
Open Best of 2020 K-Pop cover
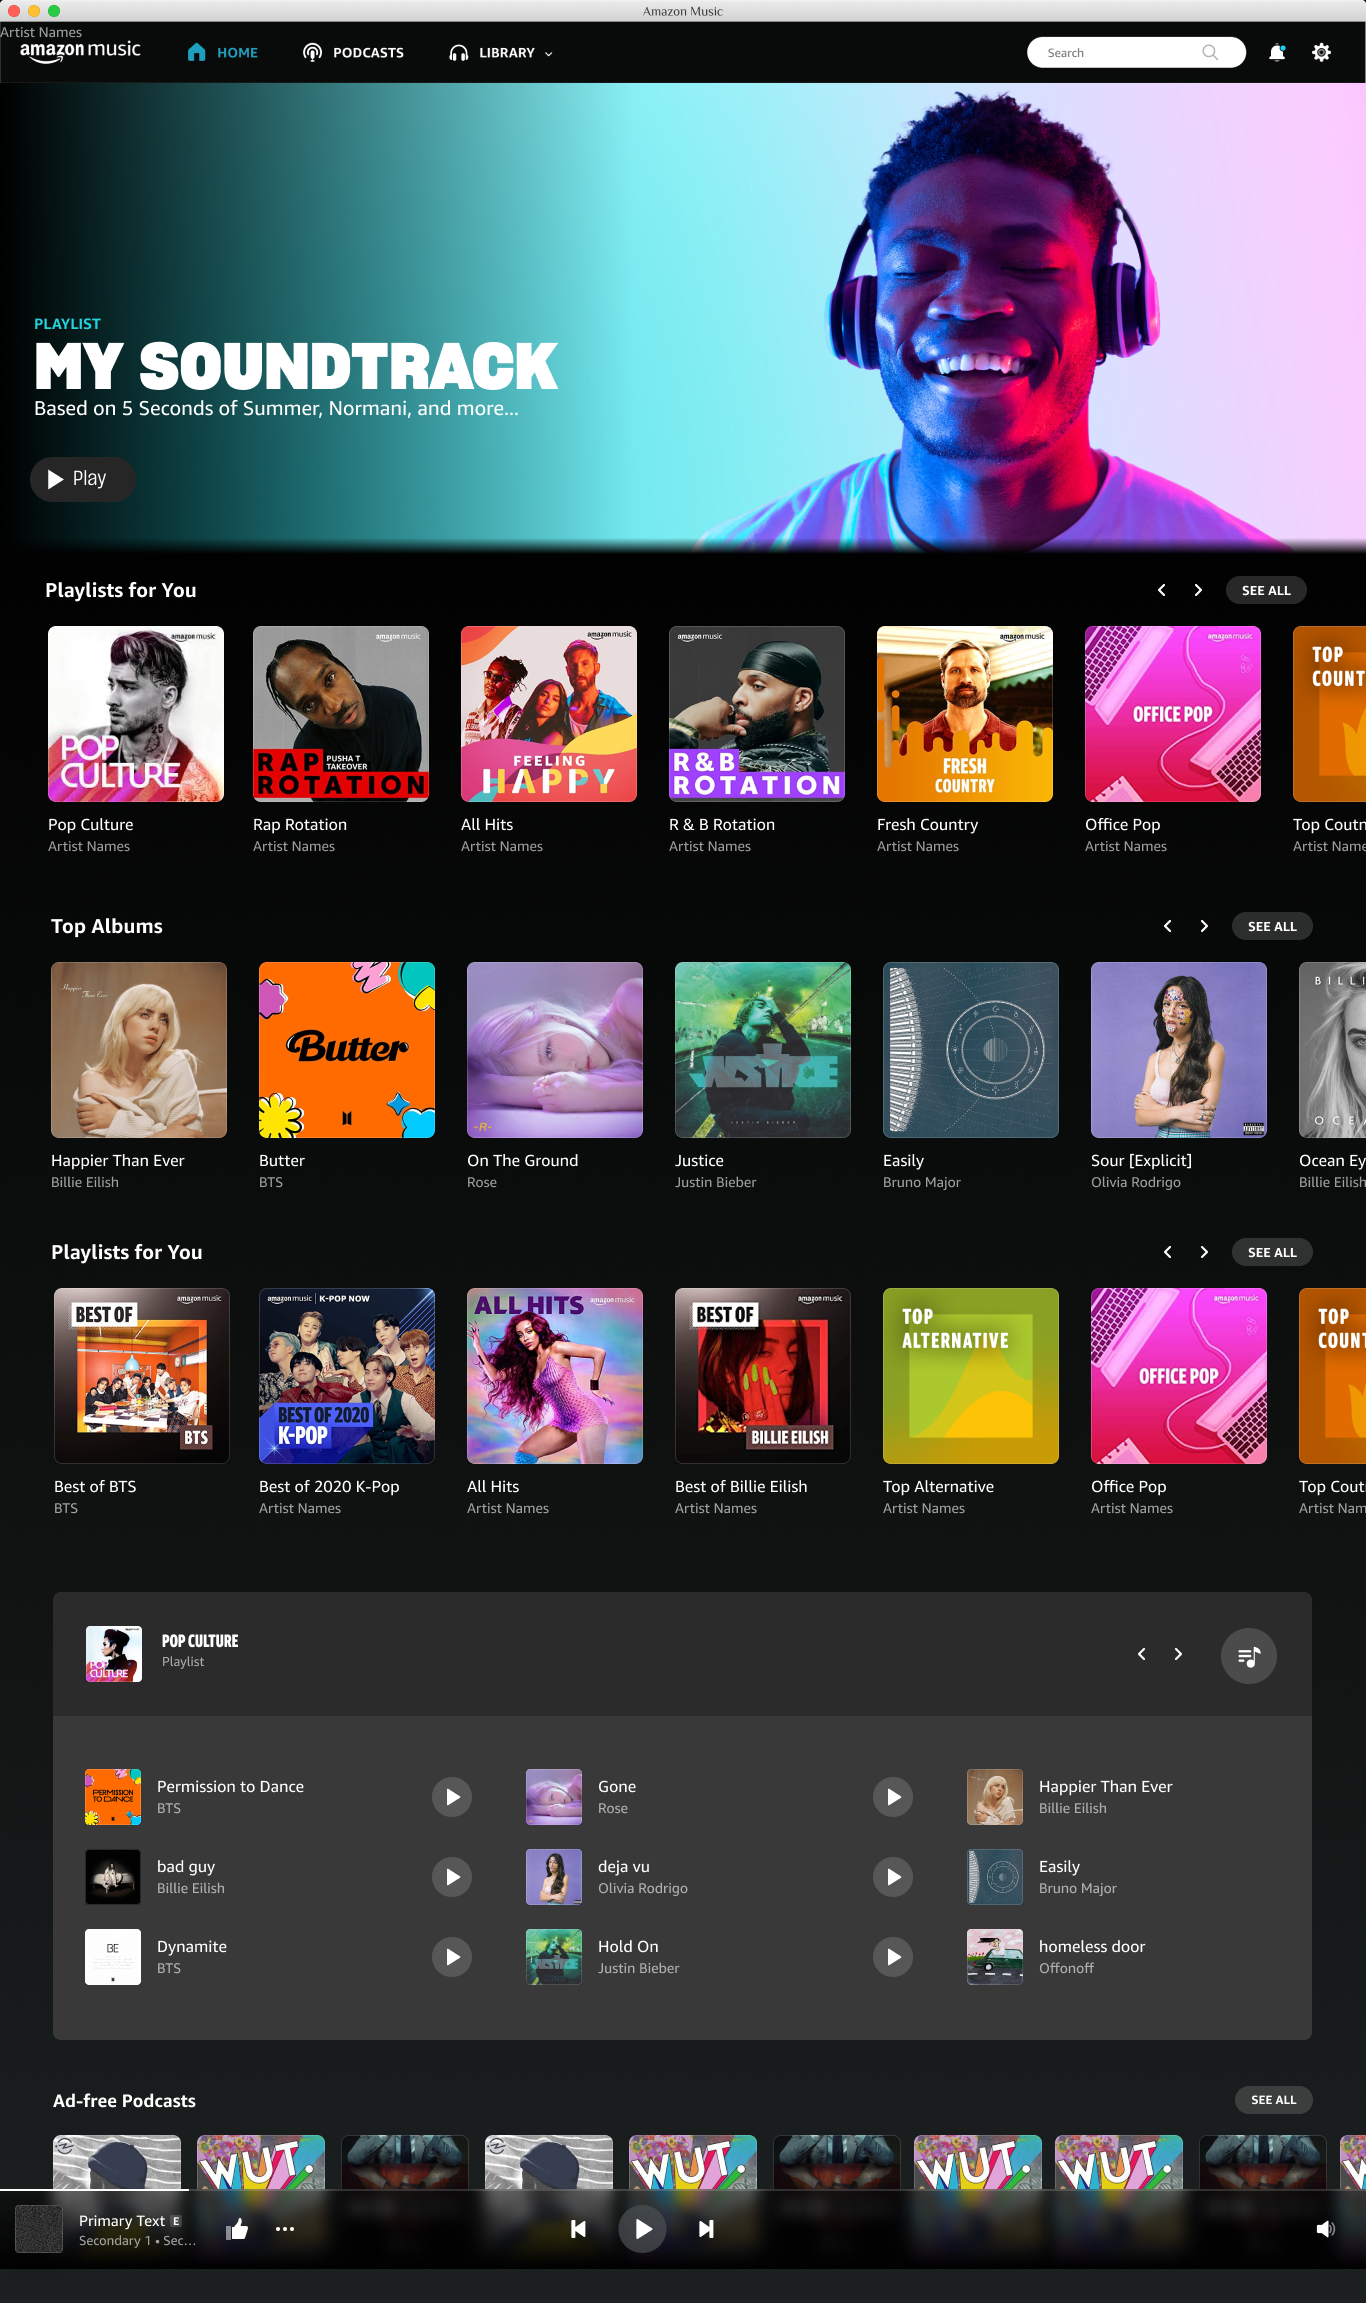point(347,1376)
